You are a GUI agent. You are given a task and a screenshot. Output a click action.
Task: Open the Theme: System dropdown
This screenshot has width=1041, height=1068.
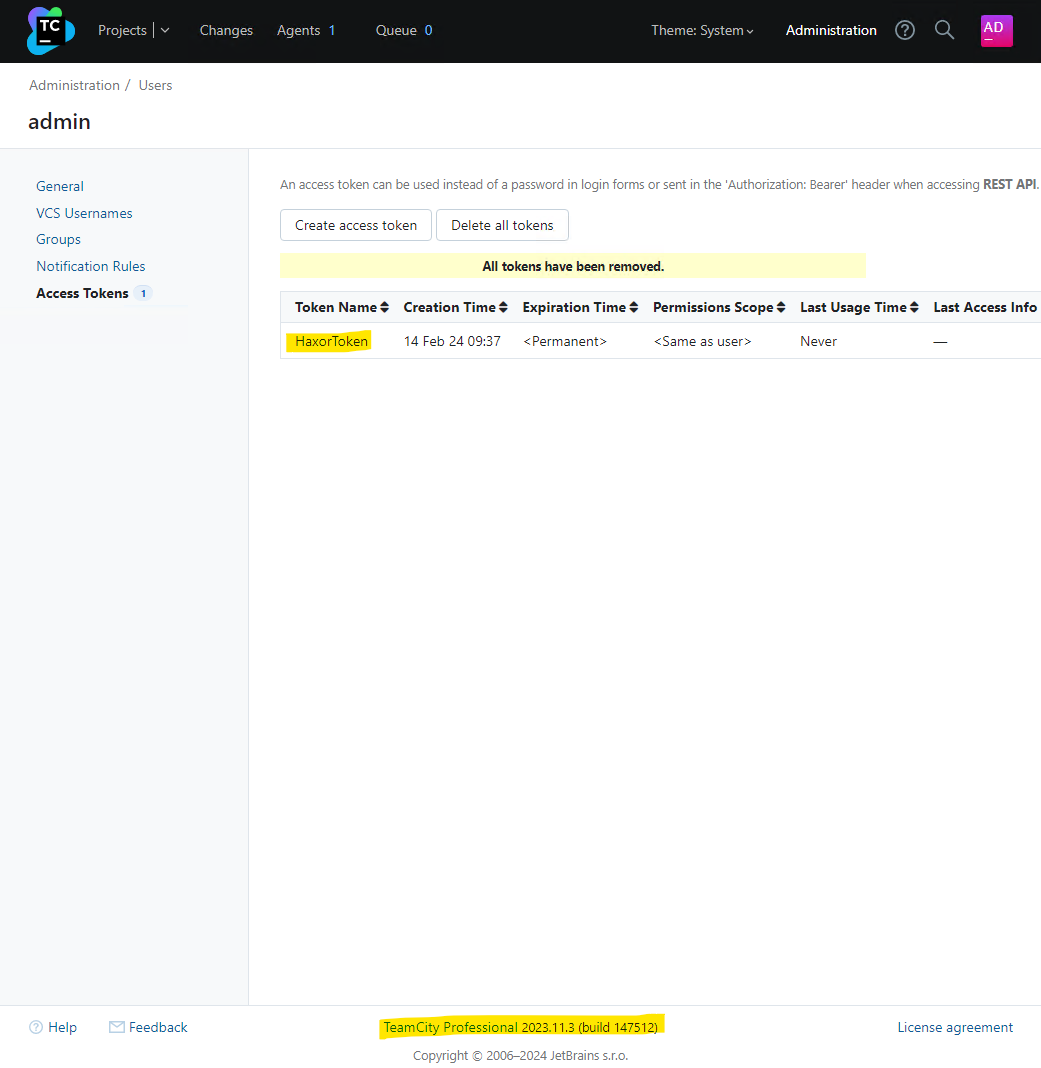point(702,30)
